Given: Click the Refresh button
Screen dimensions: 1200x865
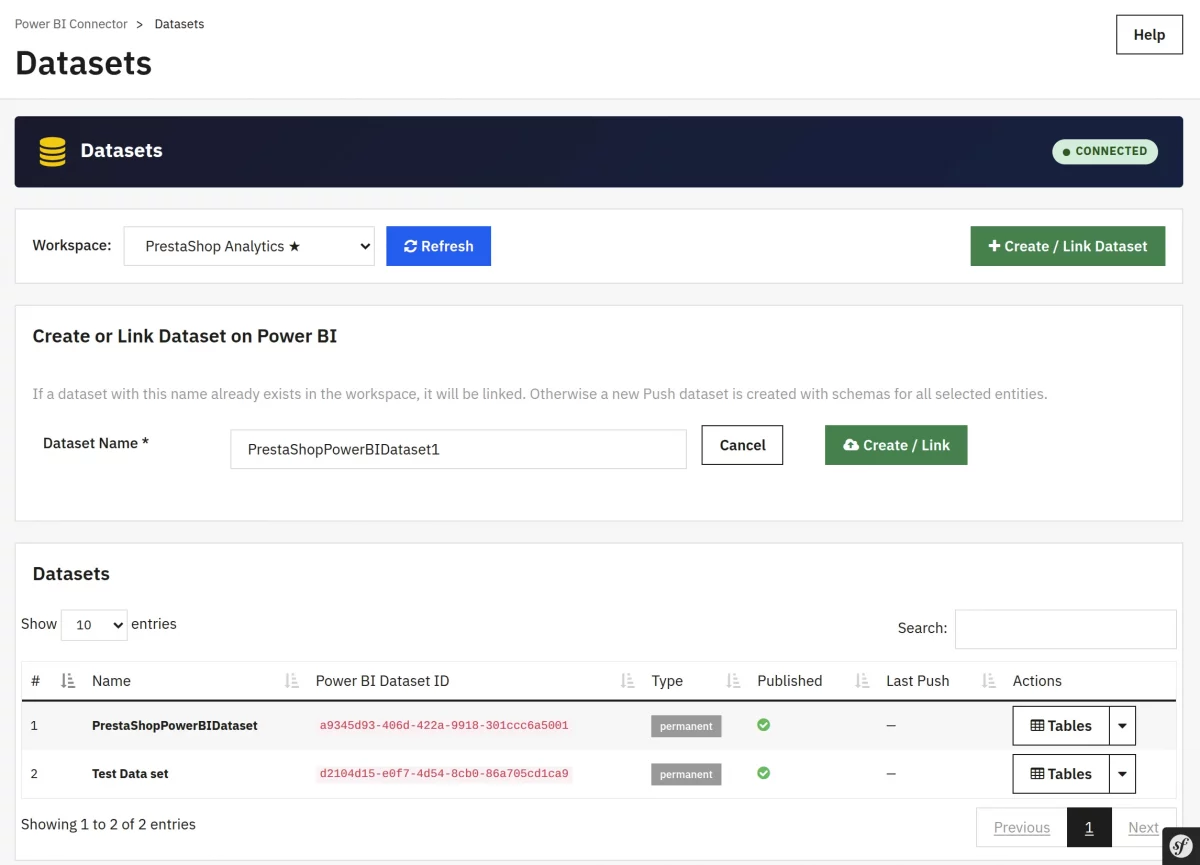Looking at the screenshot, I should pos(438,246).
